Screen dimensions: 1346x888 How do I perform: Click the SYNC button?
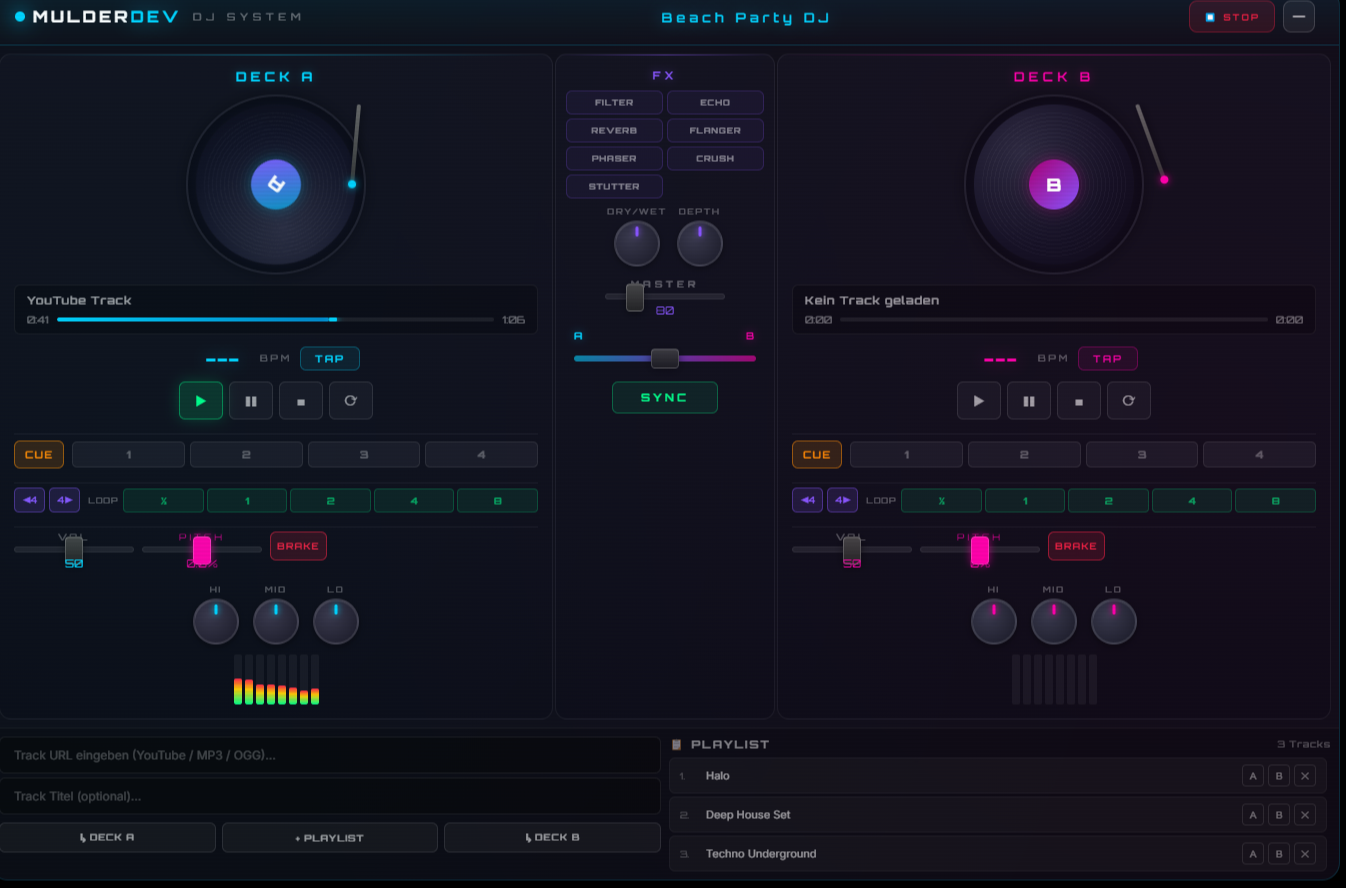pos(665,397)
